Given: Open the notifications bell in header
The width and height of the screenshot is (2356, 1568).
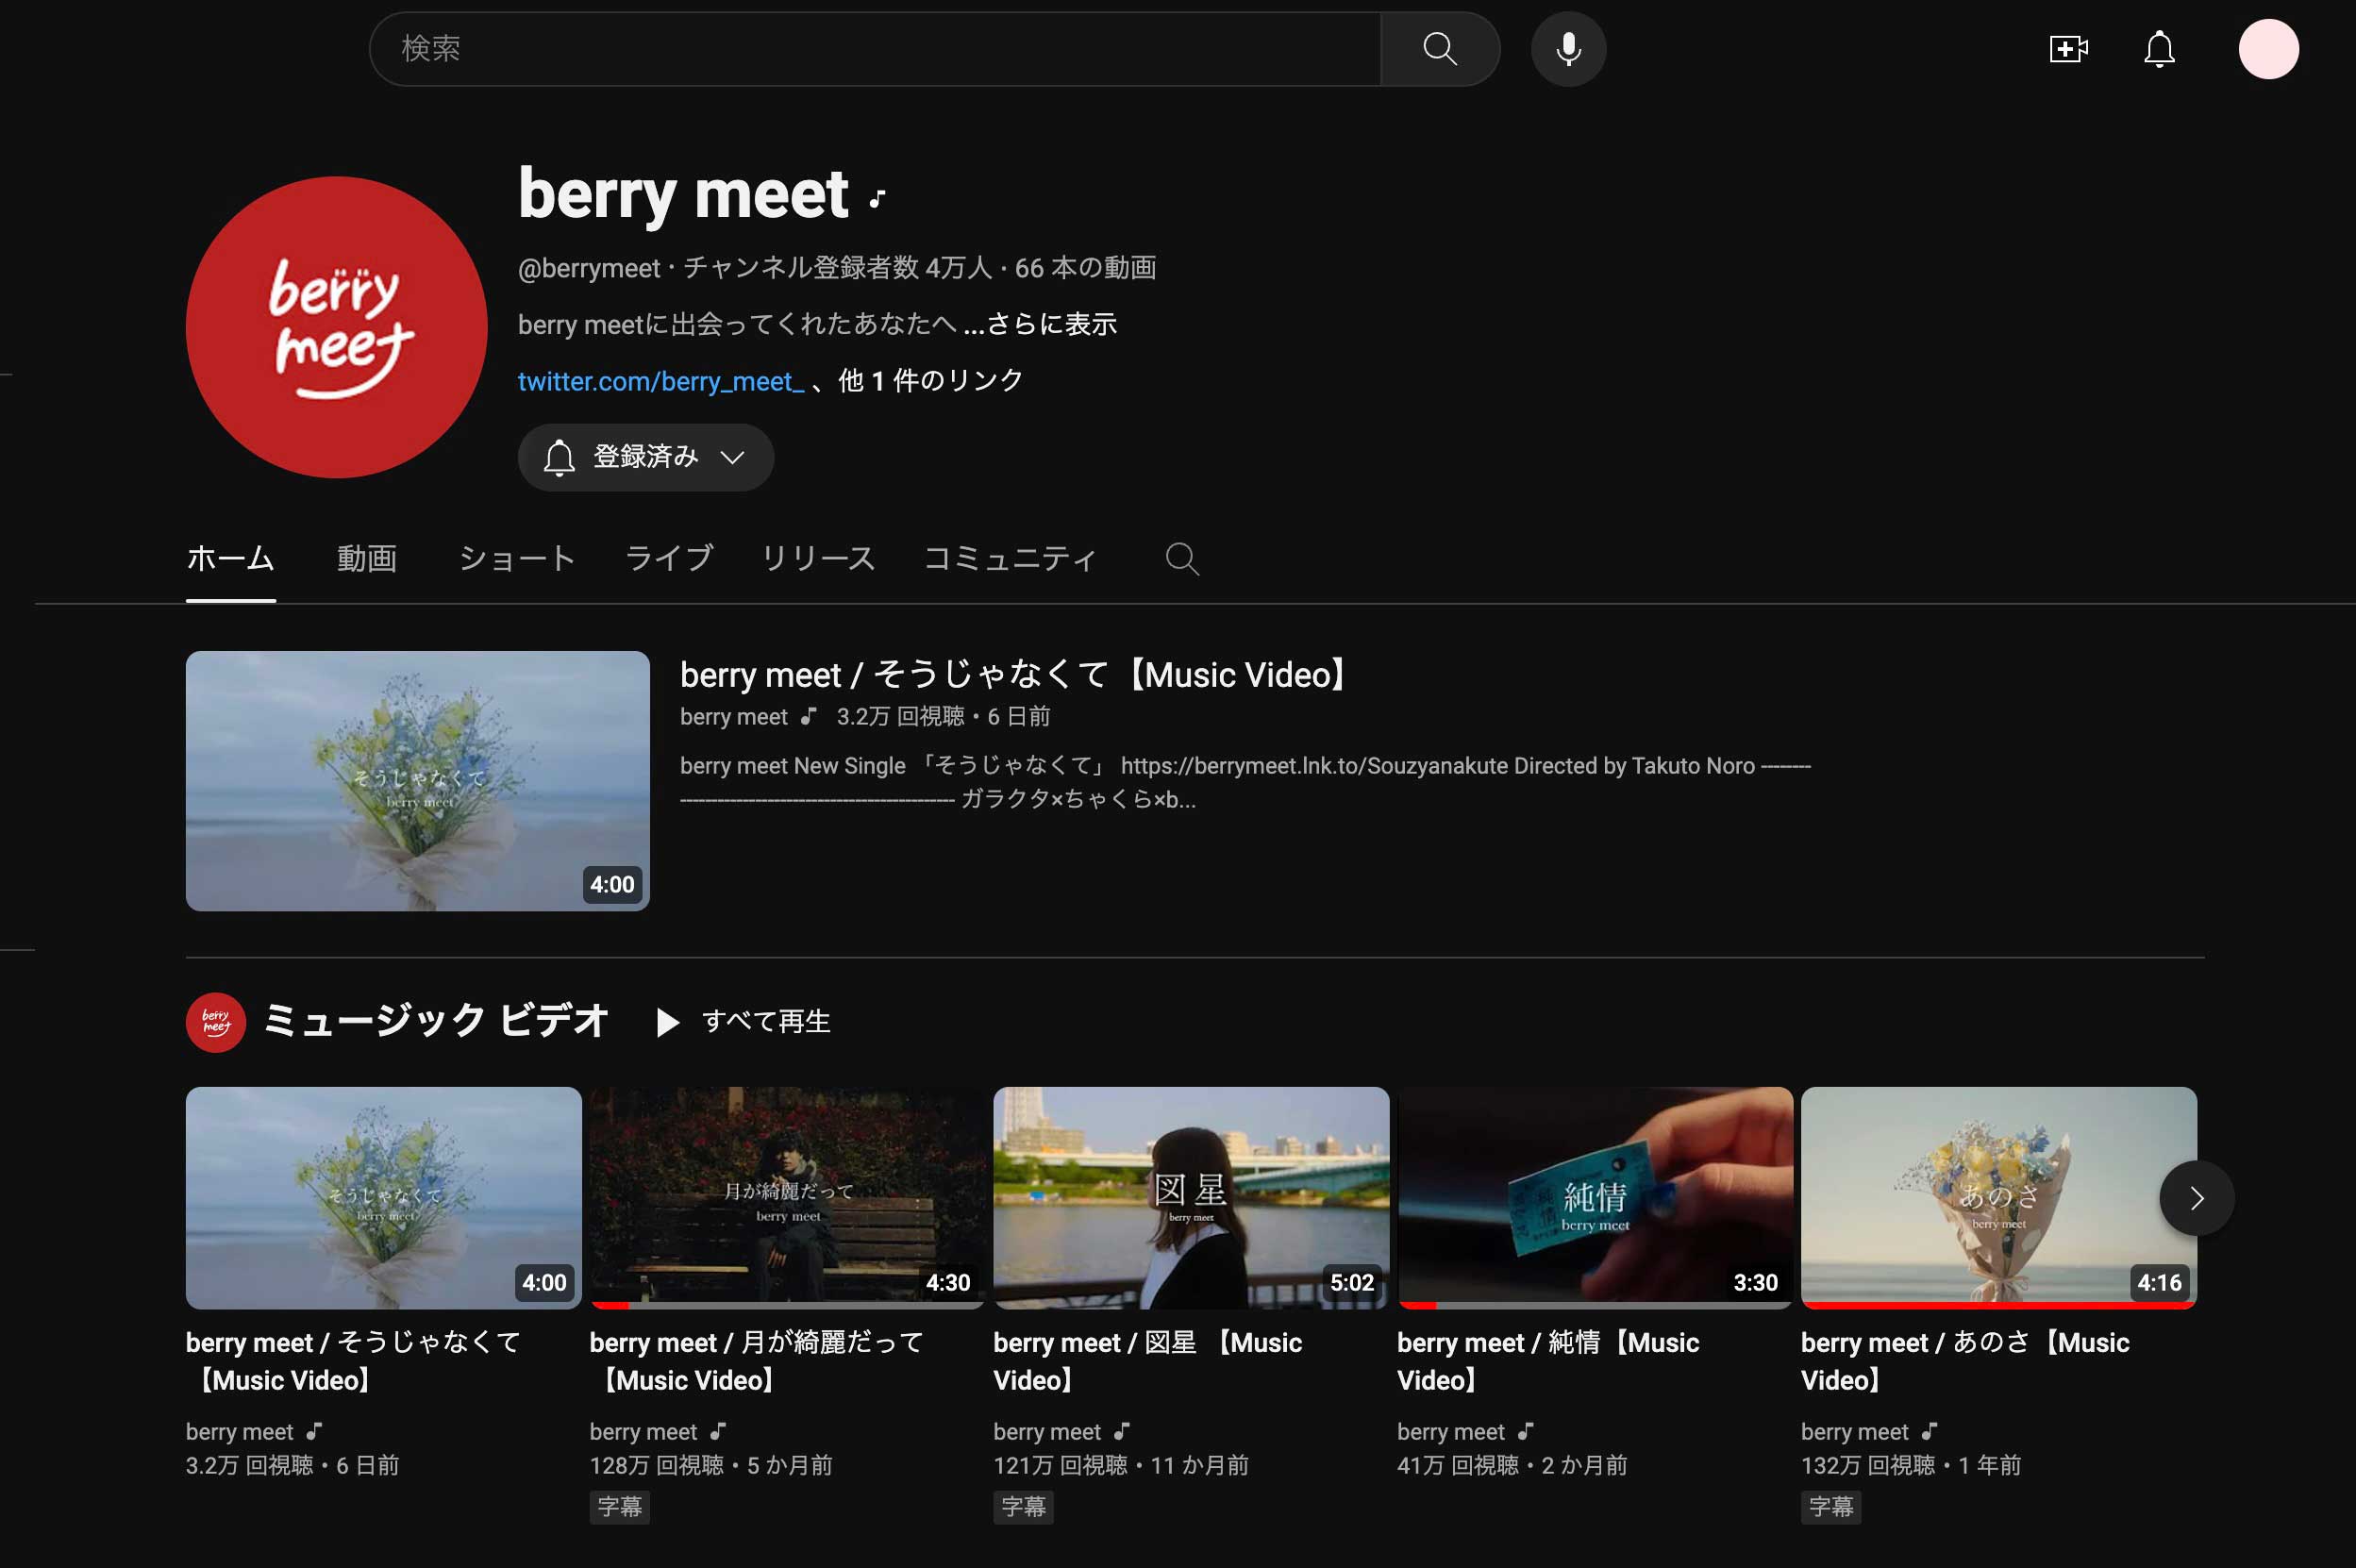Looking at the screenshot, I should point(2159,49).
